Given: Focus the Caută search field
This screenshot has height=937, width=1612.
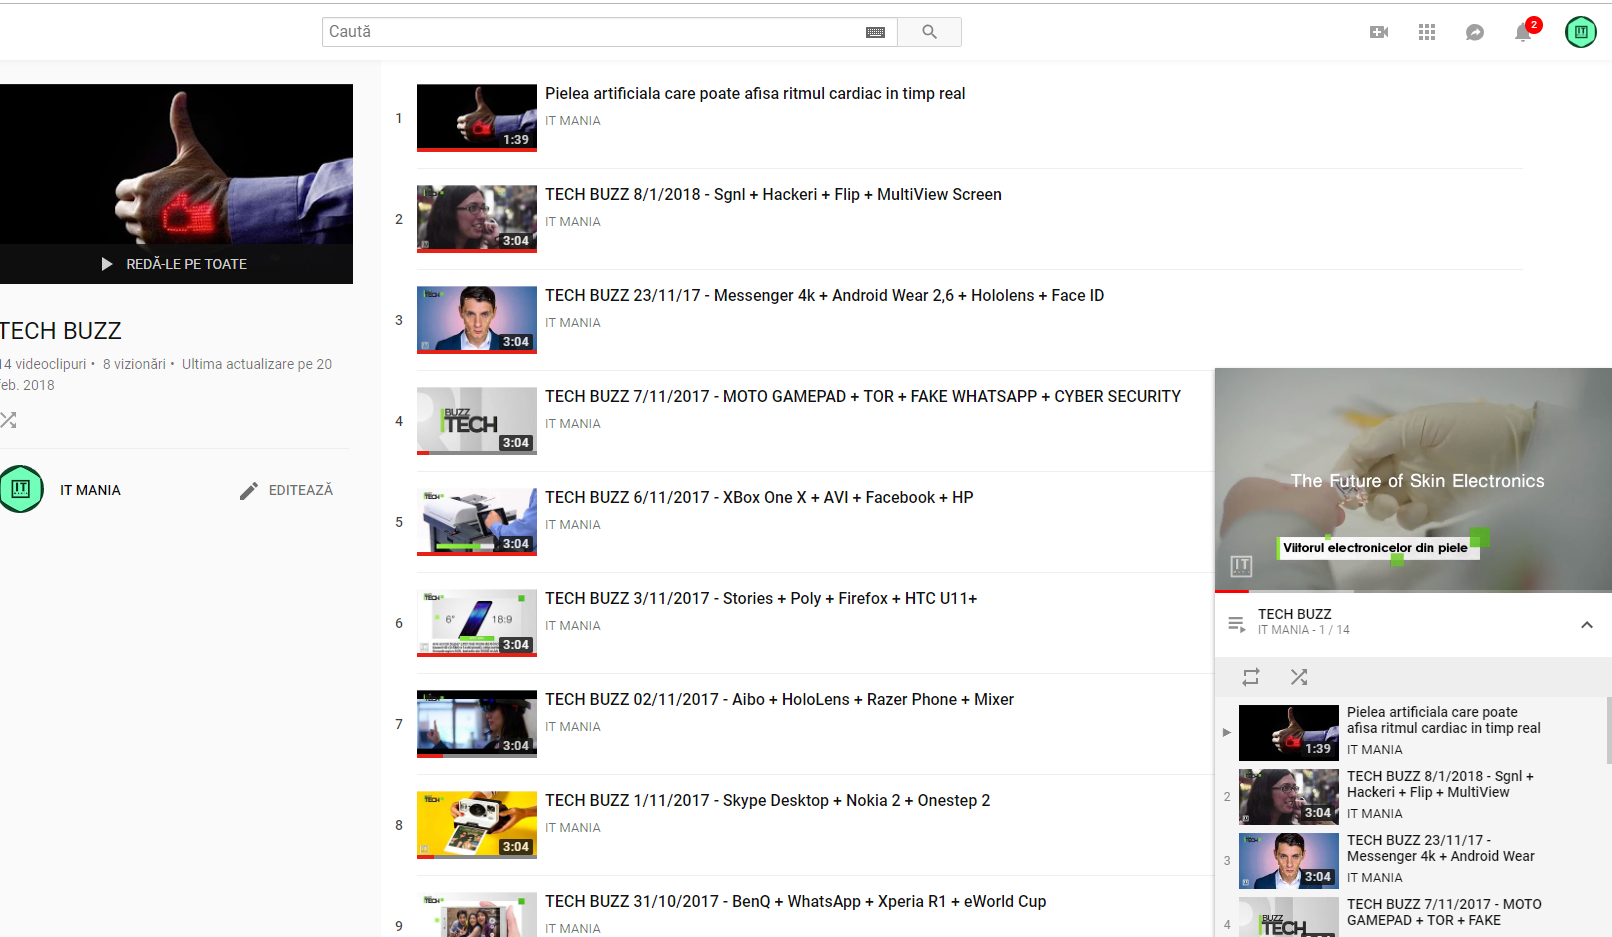Looking at the screenshot, I should pos(596,32).
